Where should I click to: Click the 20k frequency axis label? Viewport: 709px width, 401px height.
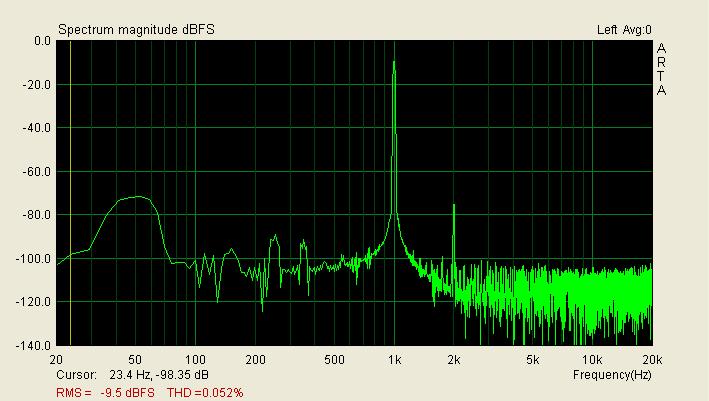(652, 360)
